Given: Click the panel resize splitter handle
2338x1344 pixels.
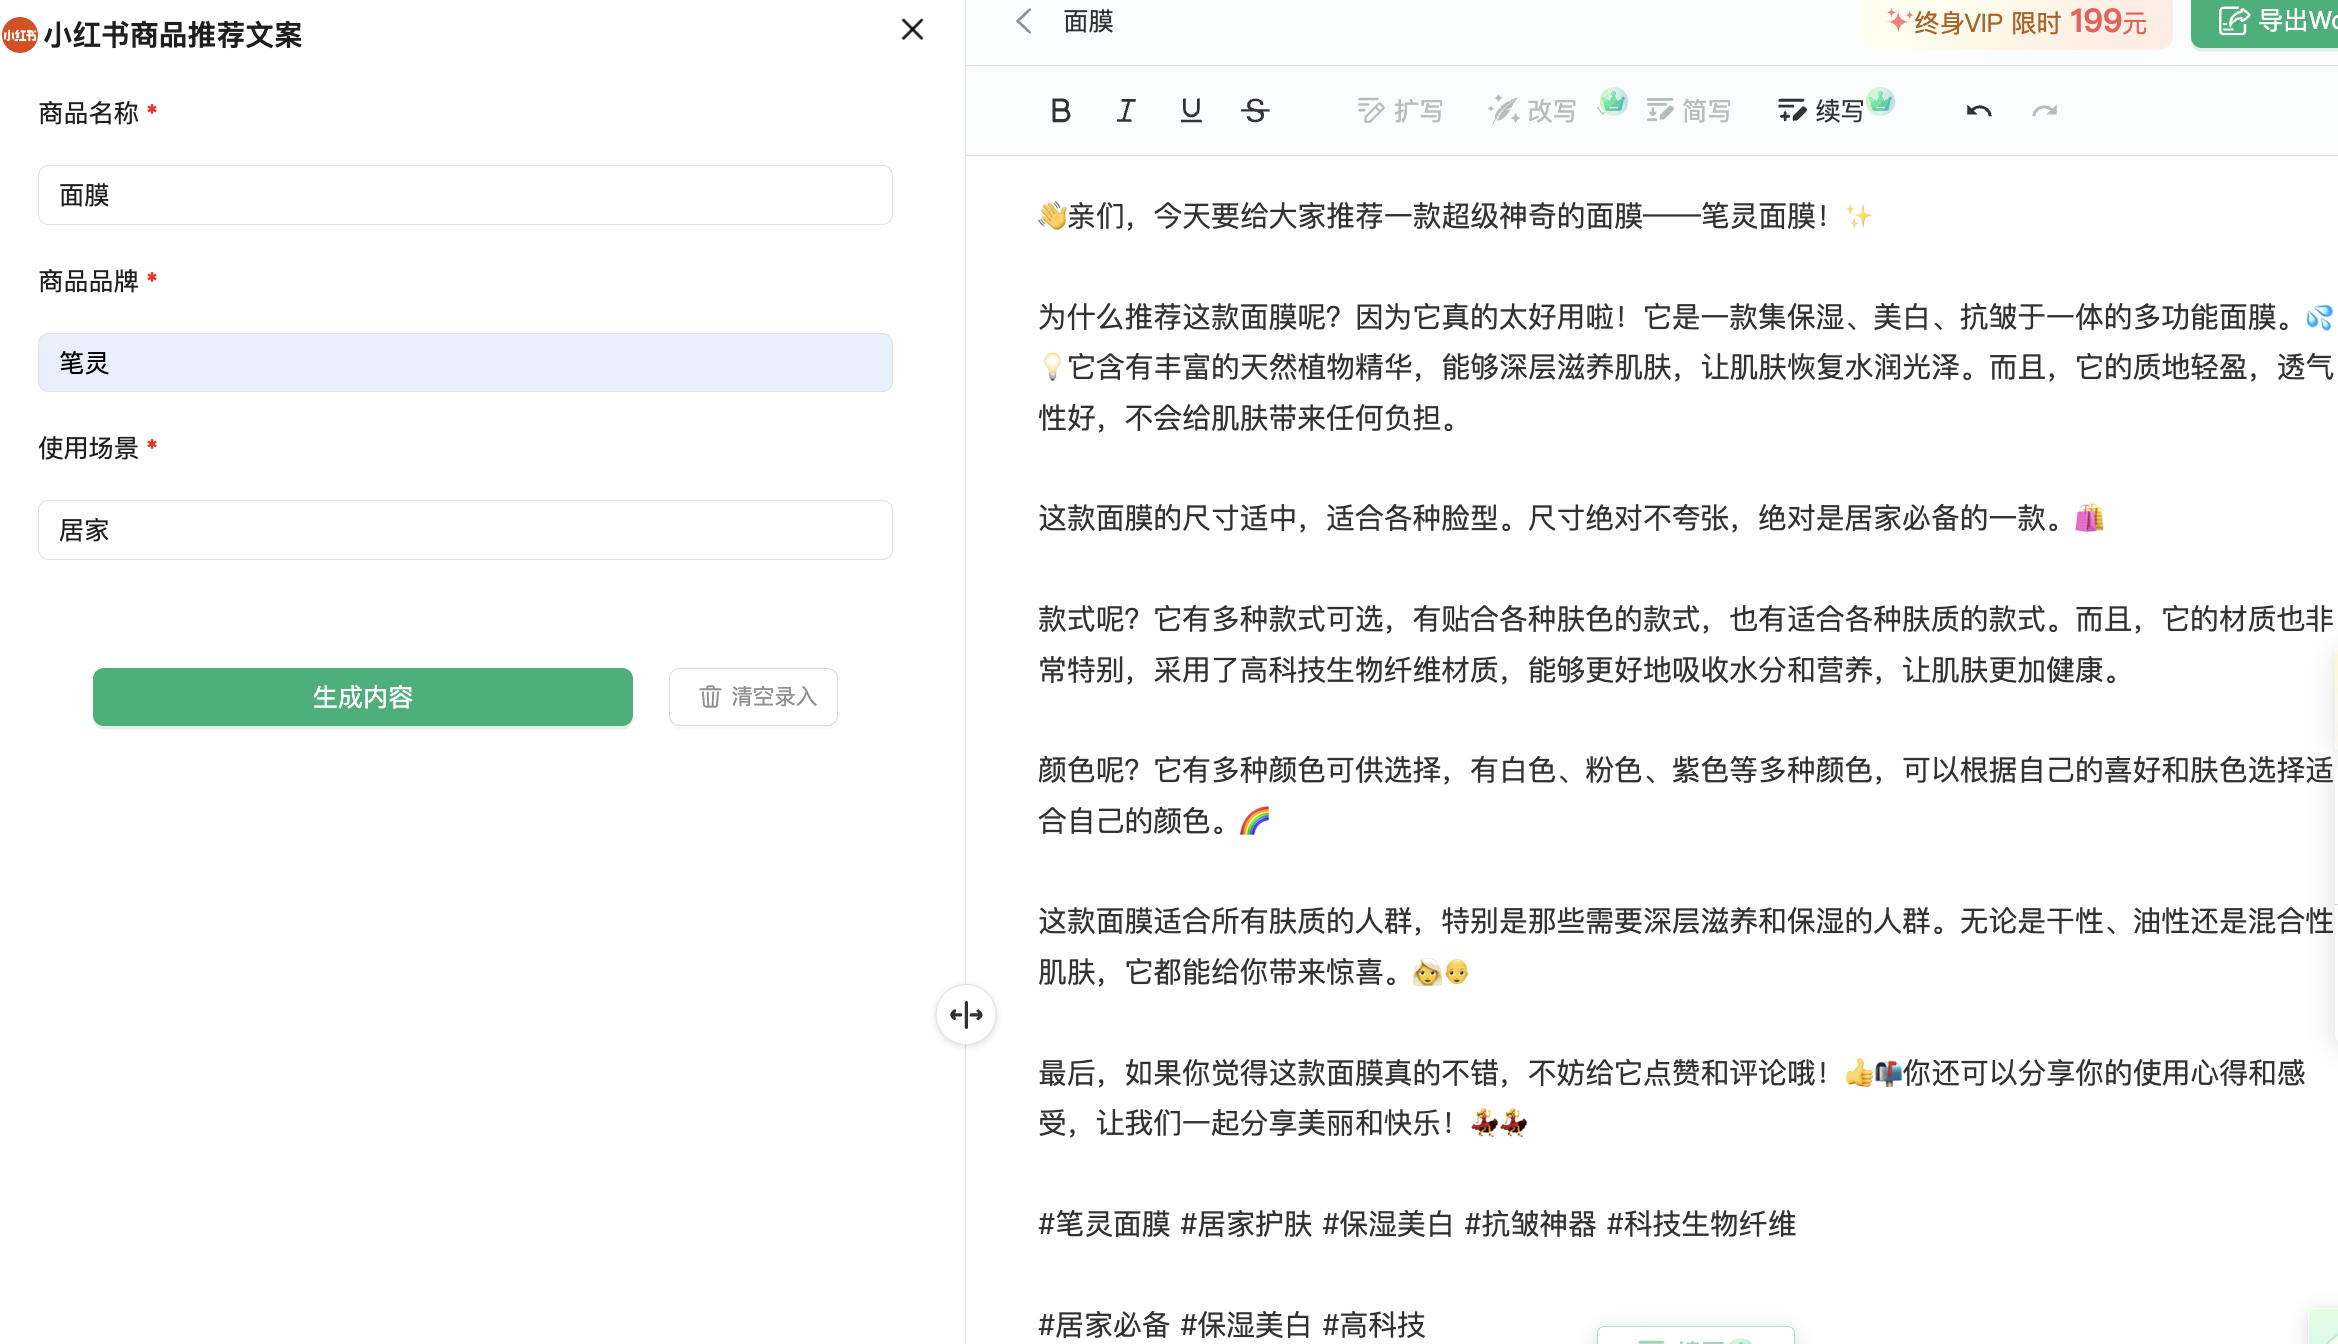Looking at the screenshot, I should point(966,1015).
